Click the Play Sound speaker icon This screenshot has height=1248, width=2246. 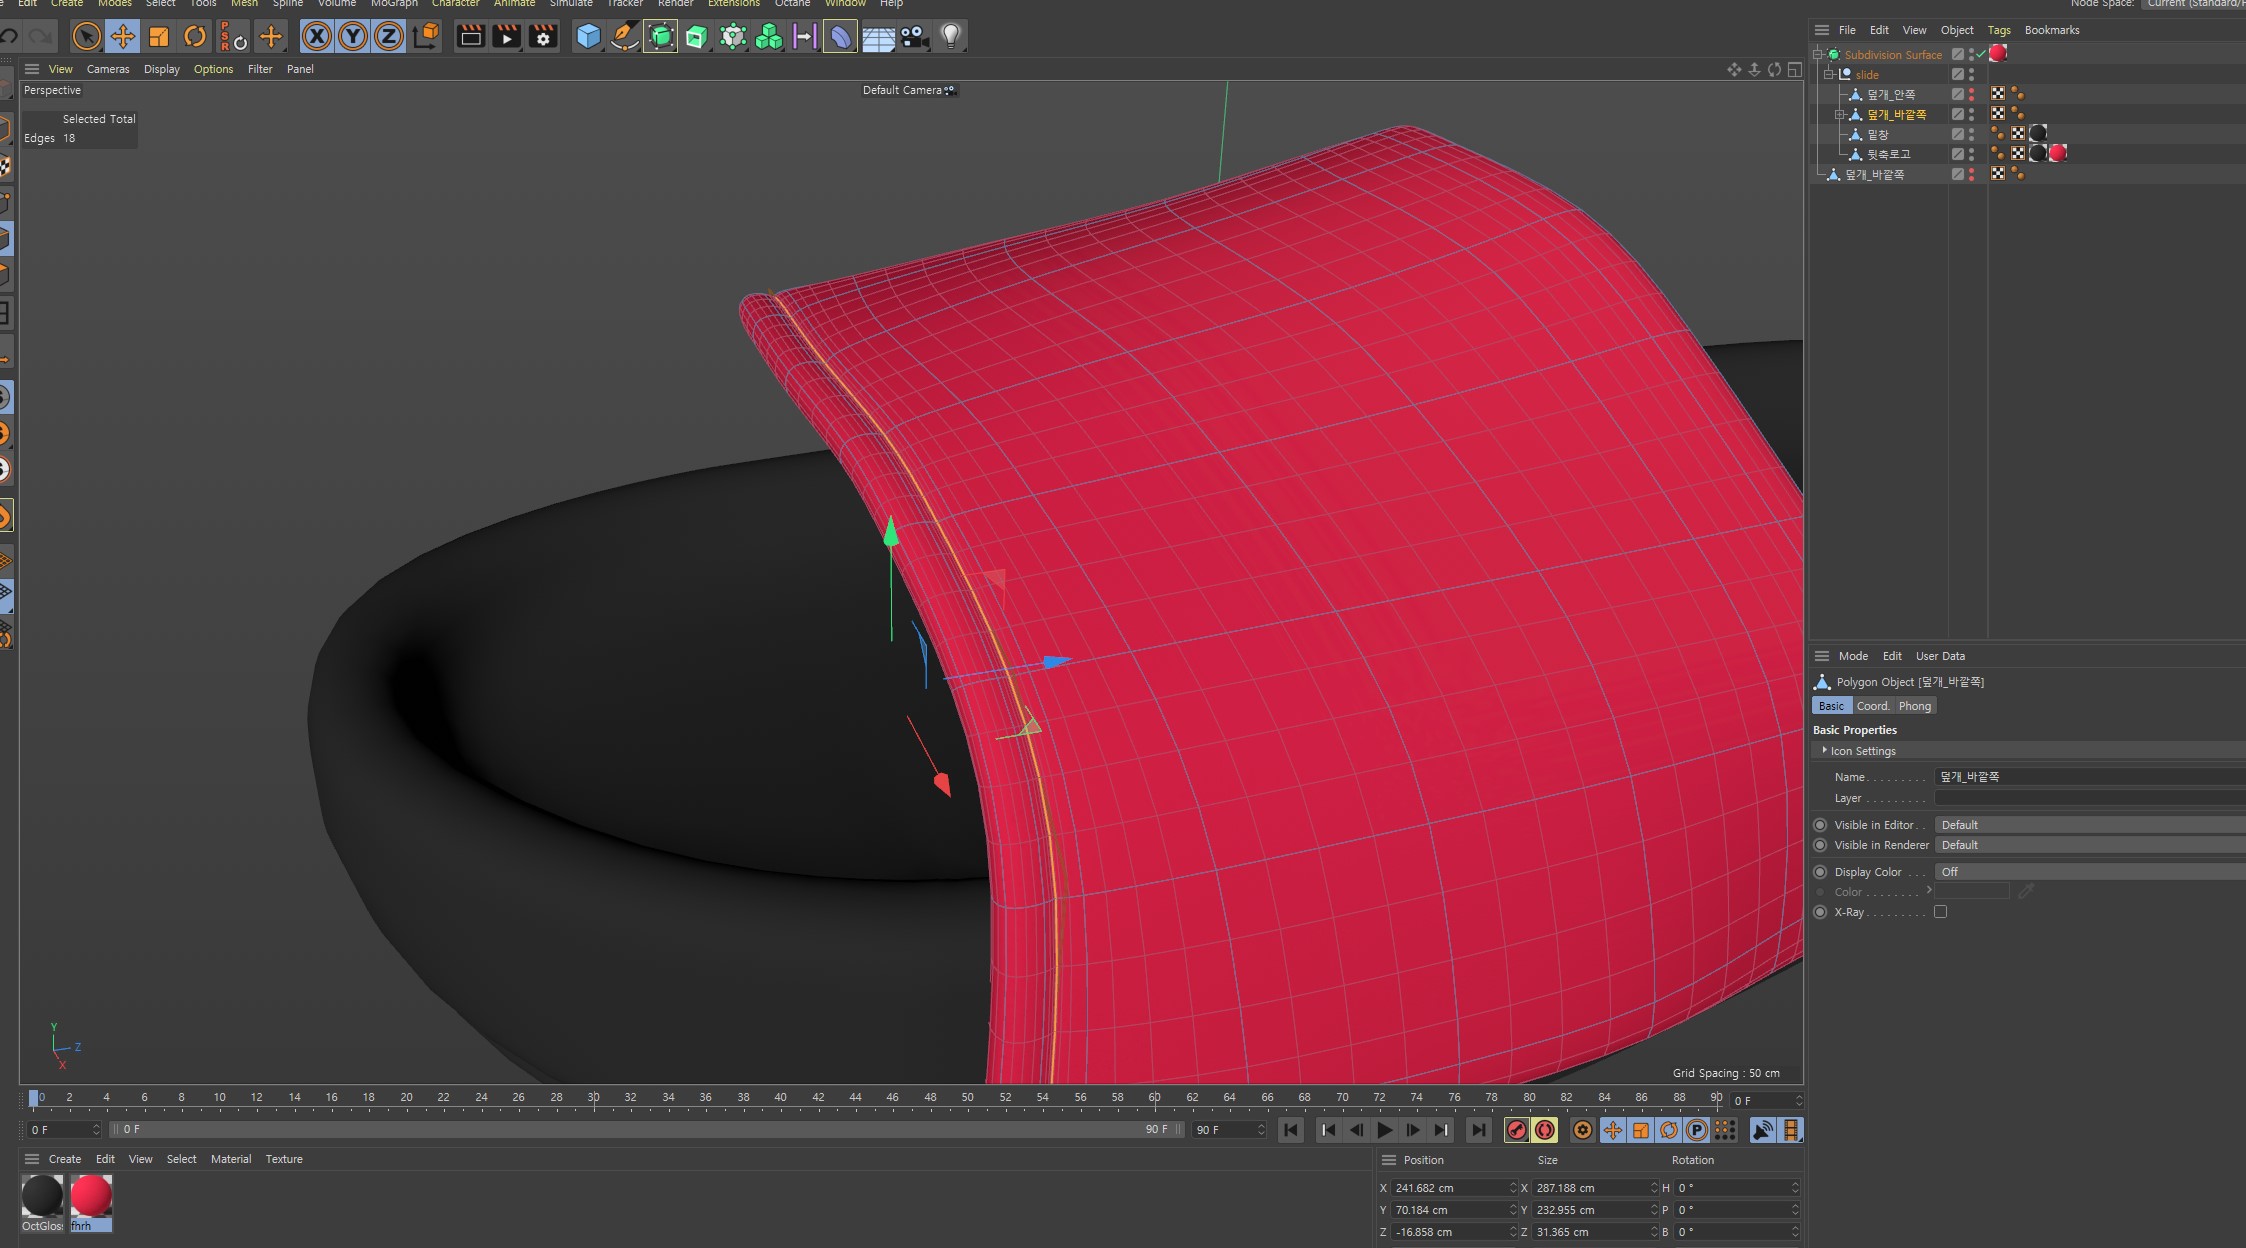1763,1130
